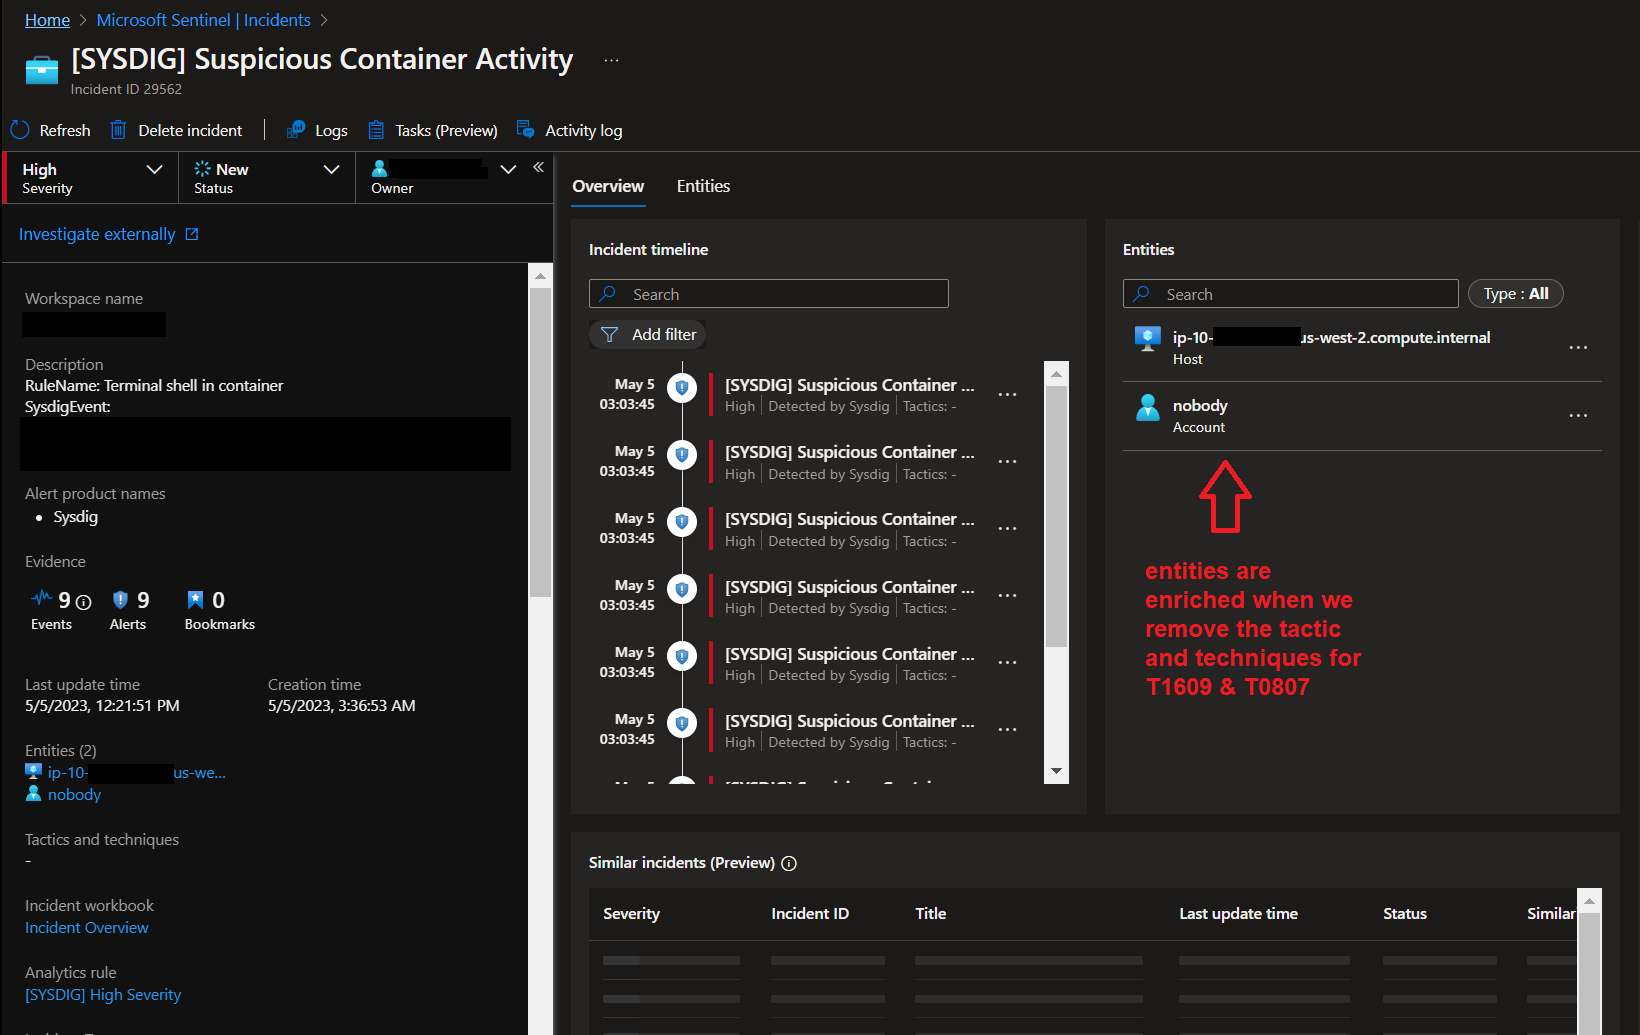1640x1035 pixels.
Task: Open Microsoft Sentinel Incidents breadcrumb
Action: (203, 19)
